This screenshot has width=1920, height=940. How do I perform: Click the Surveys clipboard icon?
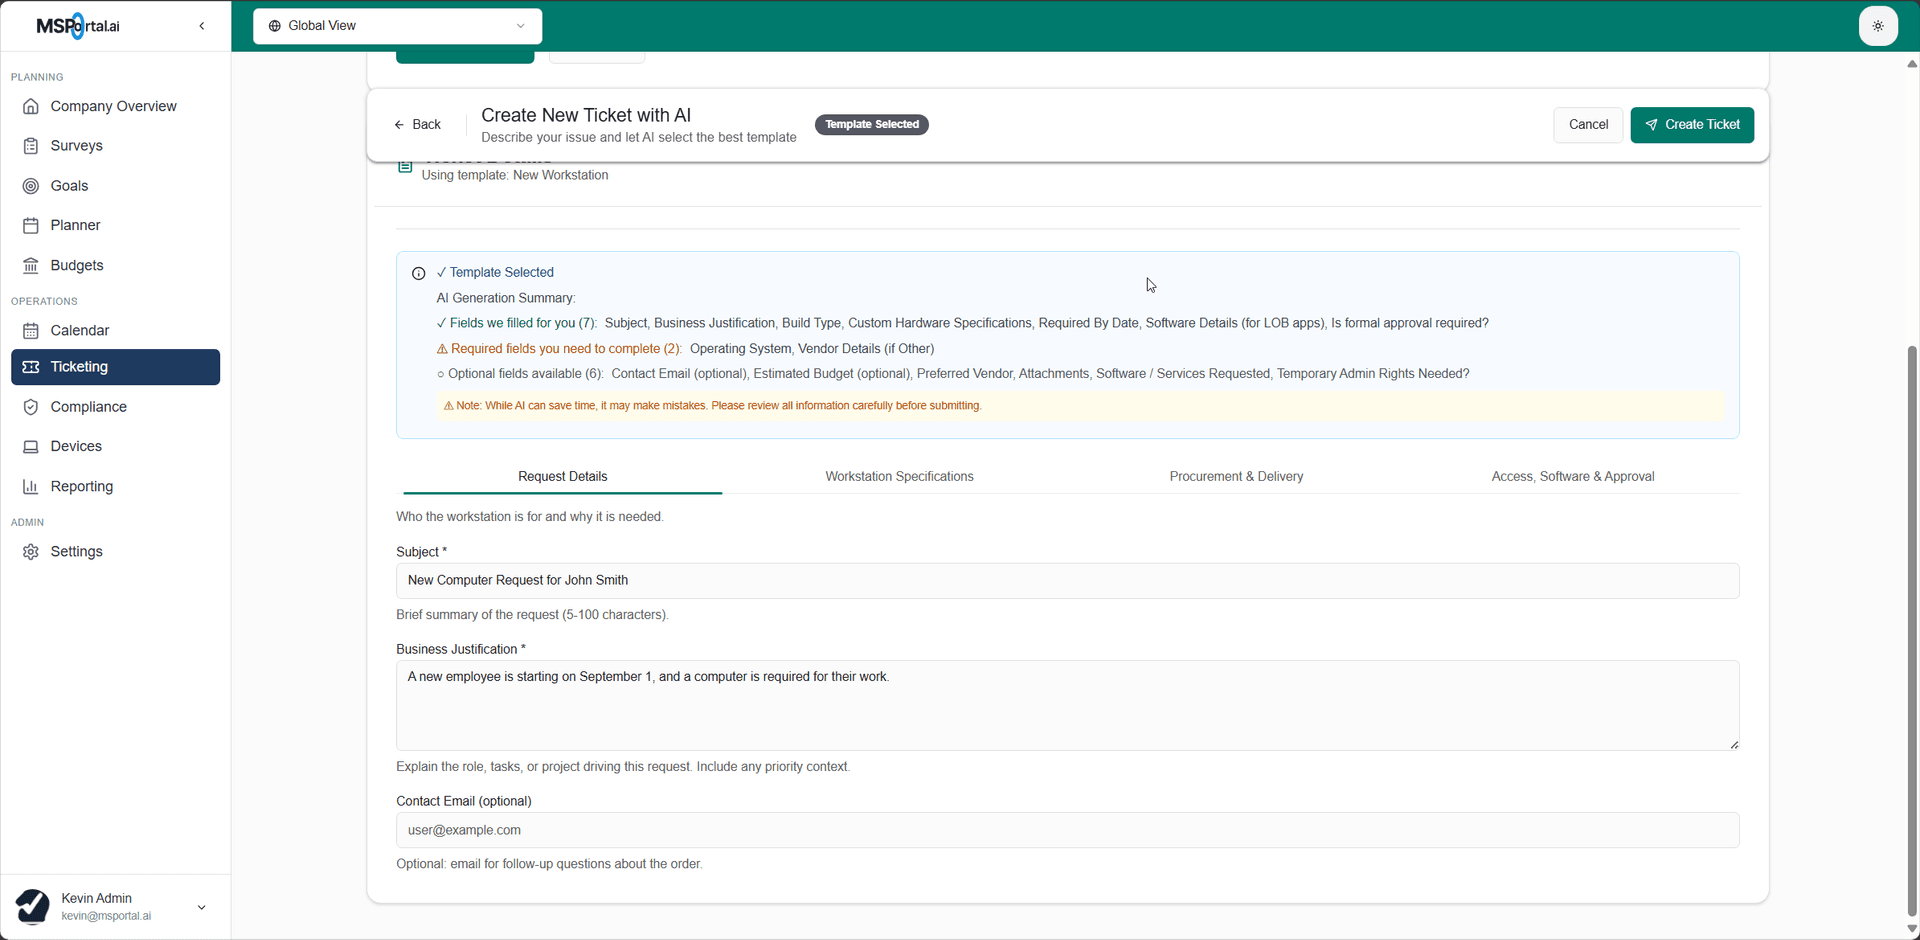[x=31, y=146]
